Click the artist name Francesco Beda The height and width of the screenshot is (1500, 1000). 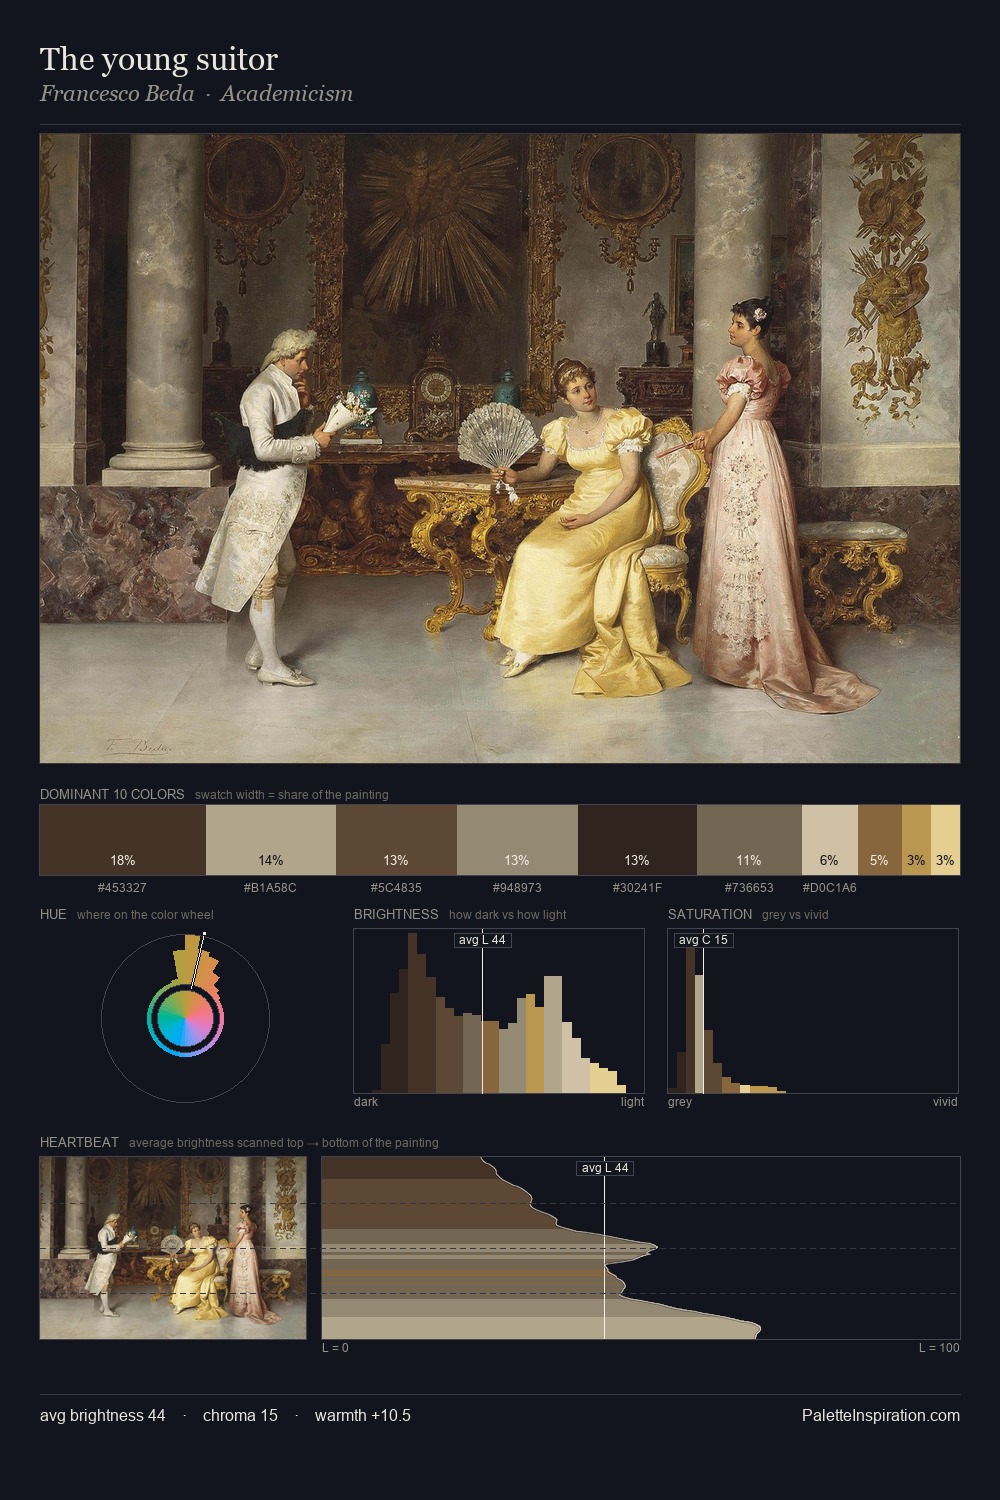[x=117, y=94]
